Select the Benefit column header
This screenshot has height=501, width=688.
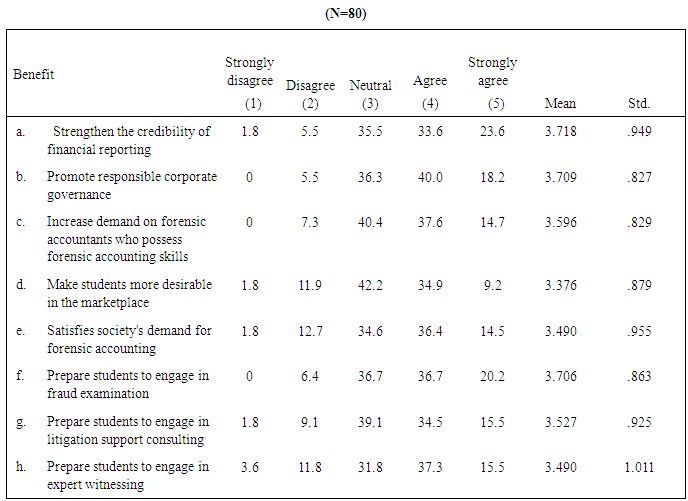pyautogui.click(x=33, y=75)
